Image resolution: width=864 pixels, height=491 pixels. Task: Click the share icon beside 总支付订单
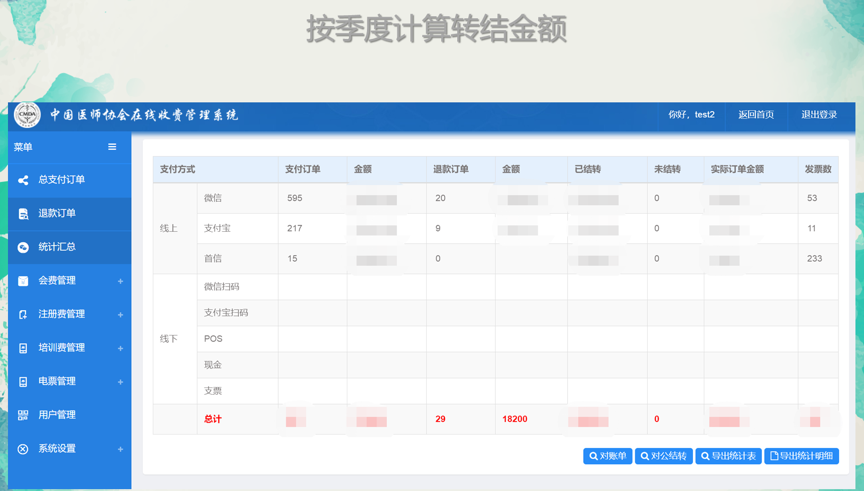pyautogui.click(x=23, y=180)
